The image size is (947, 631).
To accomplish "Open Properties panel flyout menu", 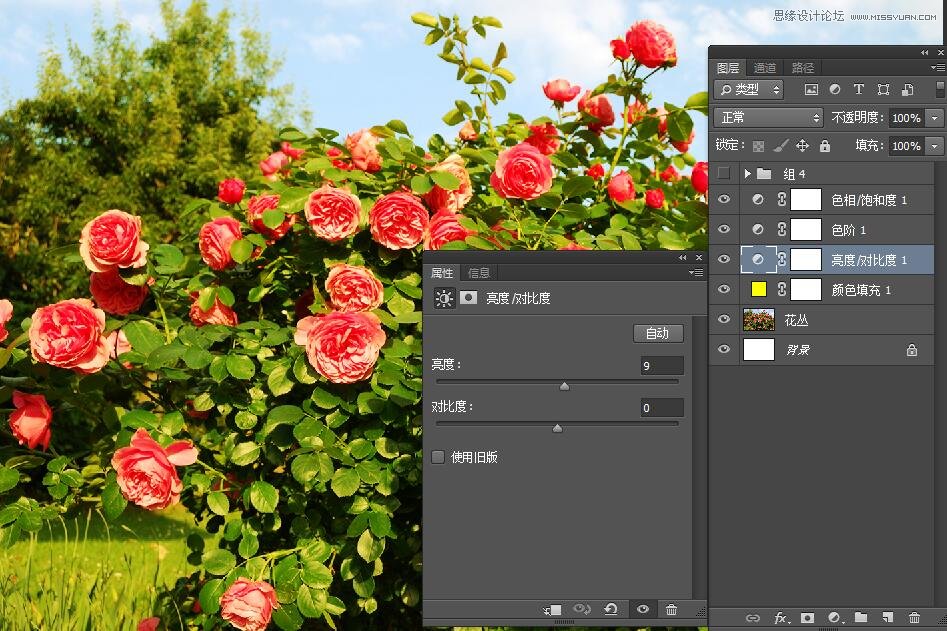I will 696,273.
